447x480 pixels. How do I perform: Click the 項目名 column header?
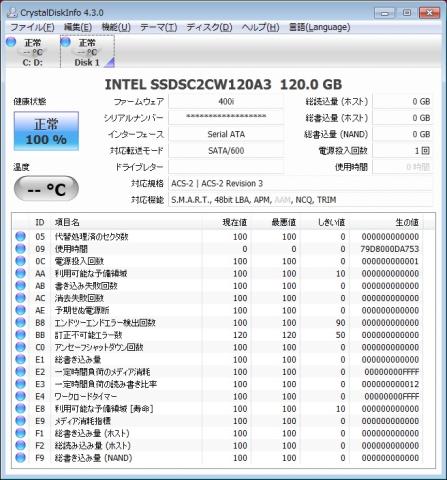coord(127,222)
